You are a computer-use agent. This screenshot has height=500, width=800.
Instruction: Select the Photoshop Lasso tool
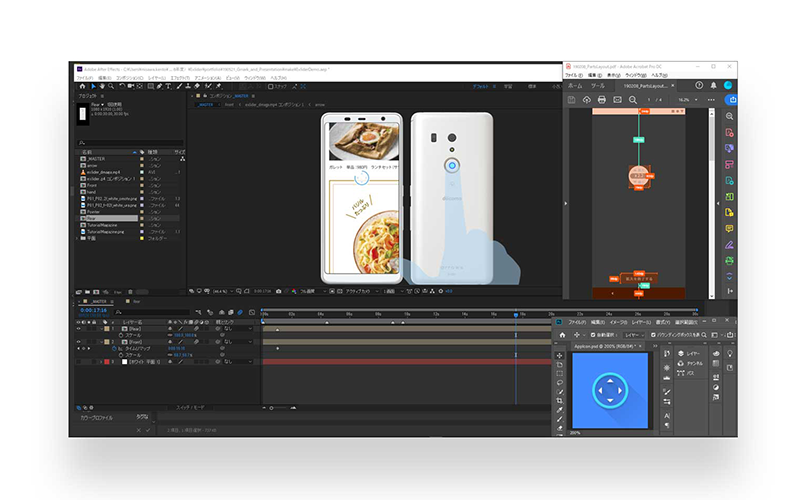(560, 383)
